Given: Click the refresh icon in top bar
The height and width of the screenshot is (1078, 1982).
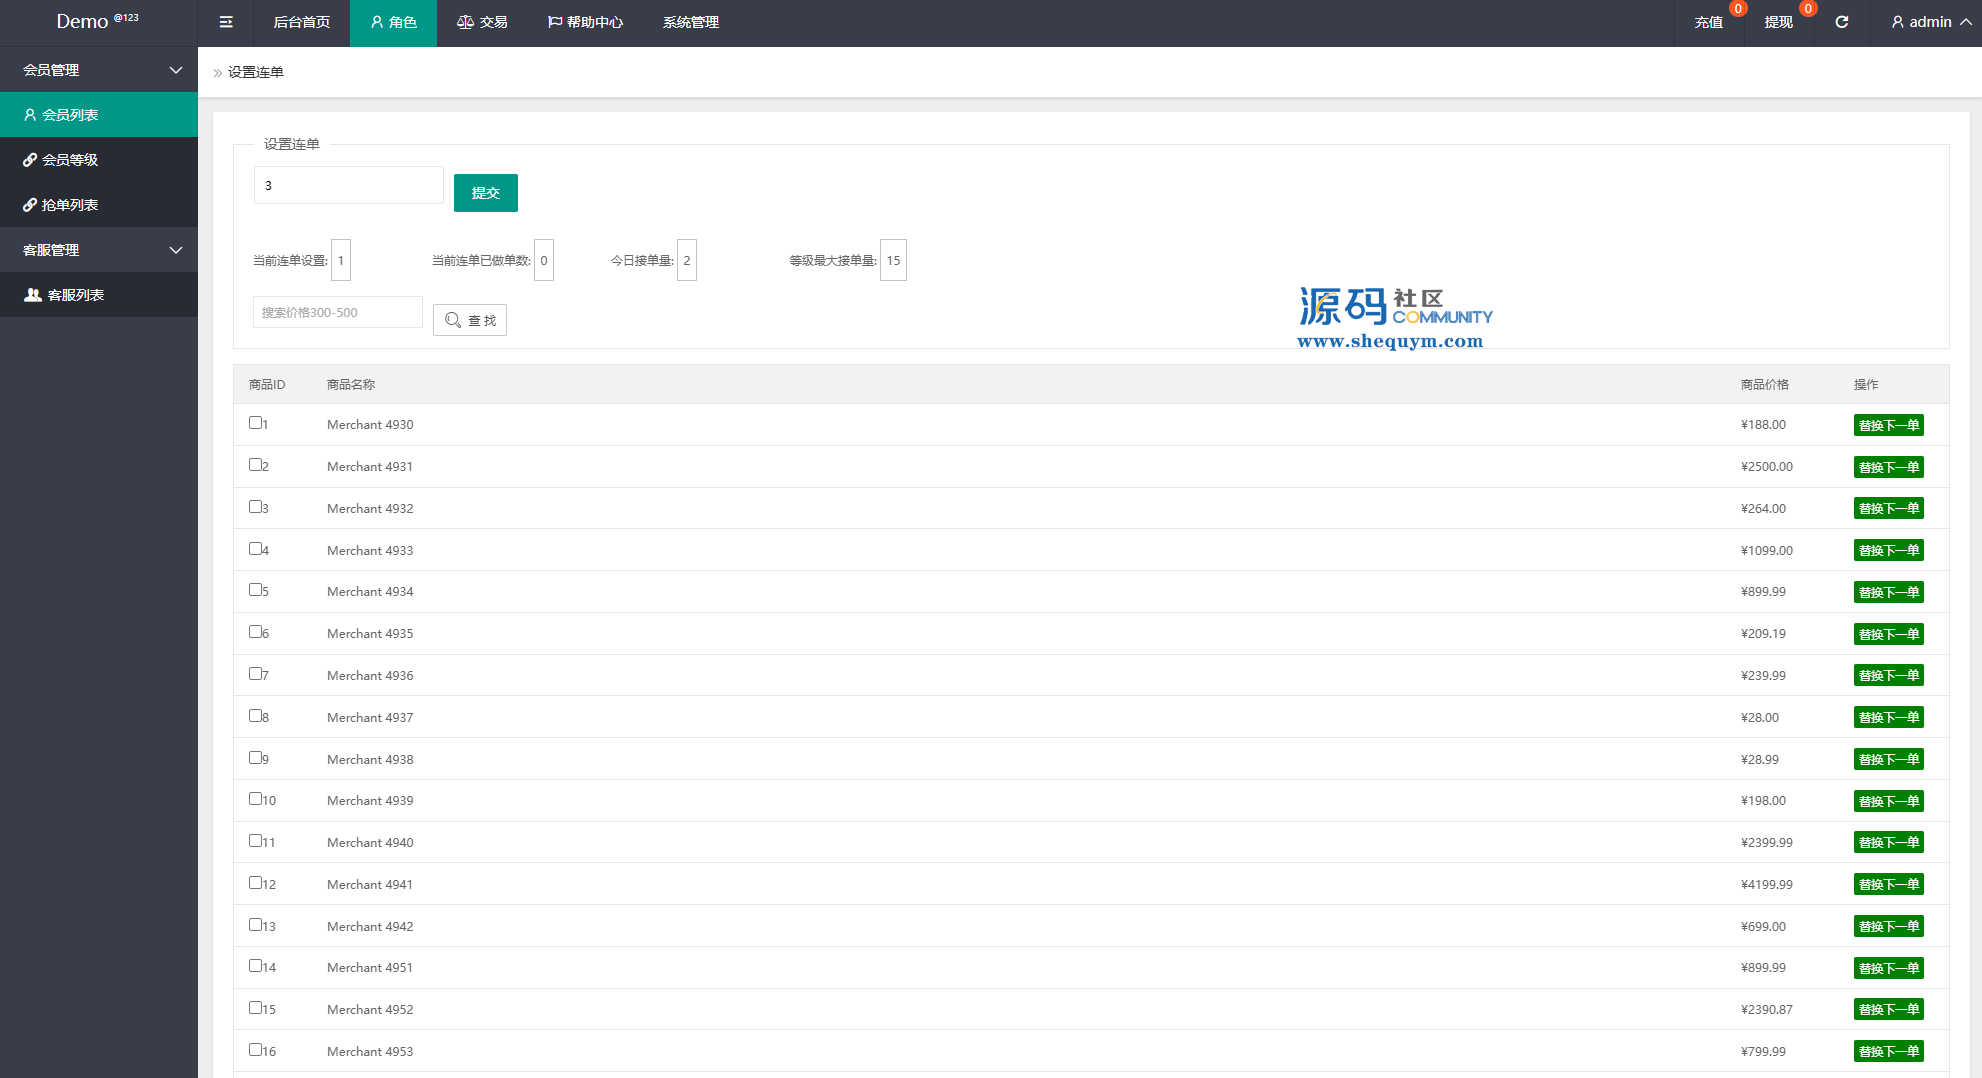Looking at the screenshot, I should [1841, 22].
